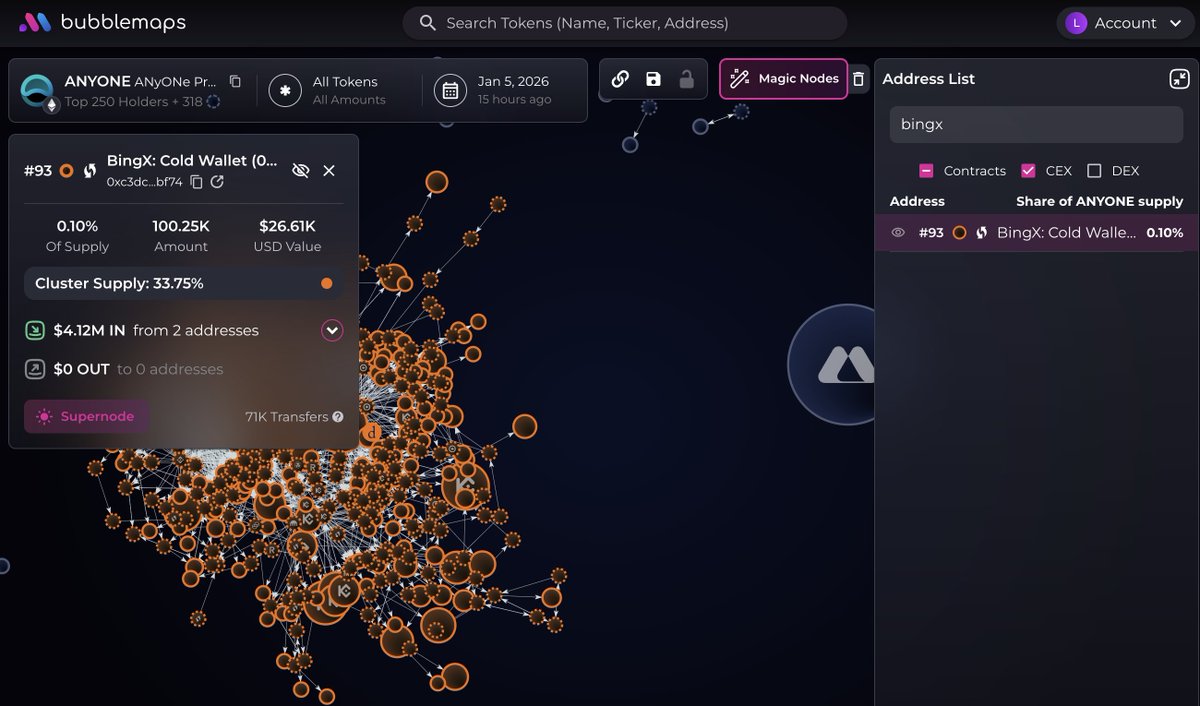Toggle the Contracts checkbox
This screenshot has height=706, width=1200.
pyautogui.click(x=926, y=171)
